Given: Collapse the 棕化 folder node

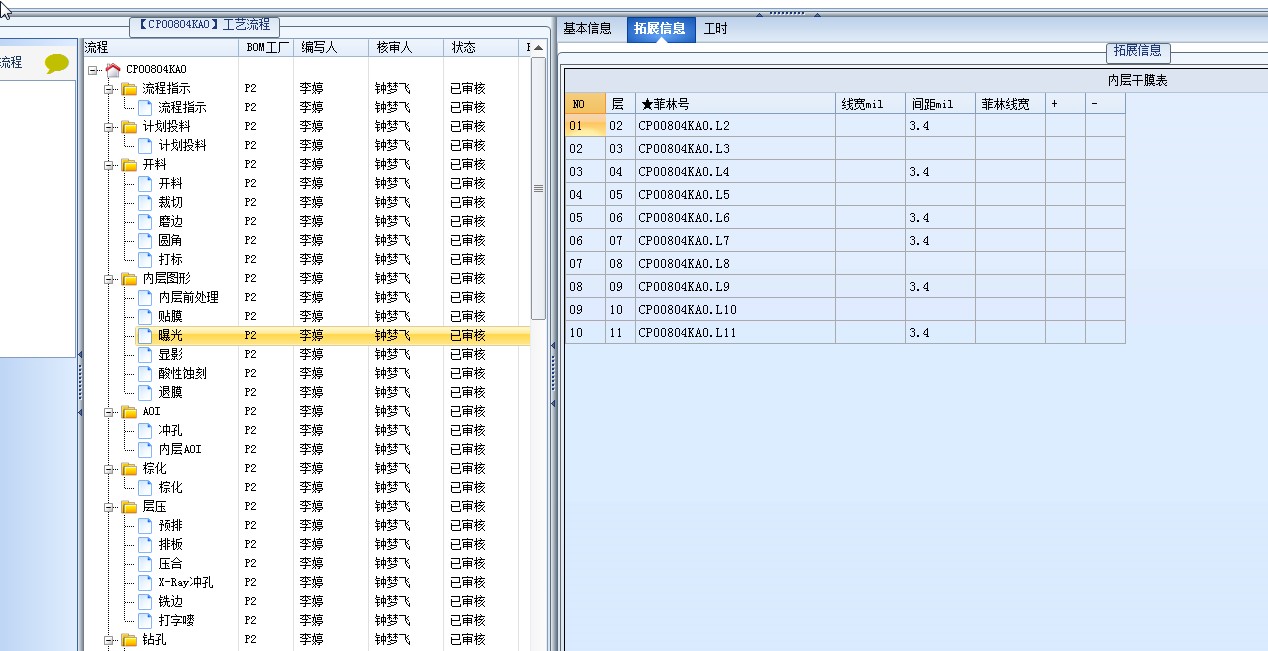Looking at the screenshot, I should [109, 469].
